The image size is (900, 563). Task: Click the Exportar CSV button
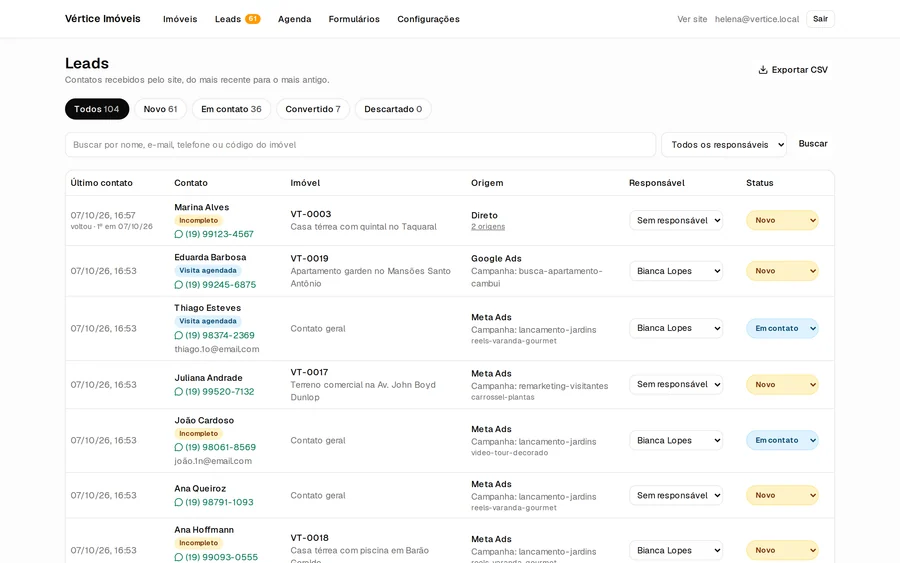coord(793,70)
